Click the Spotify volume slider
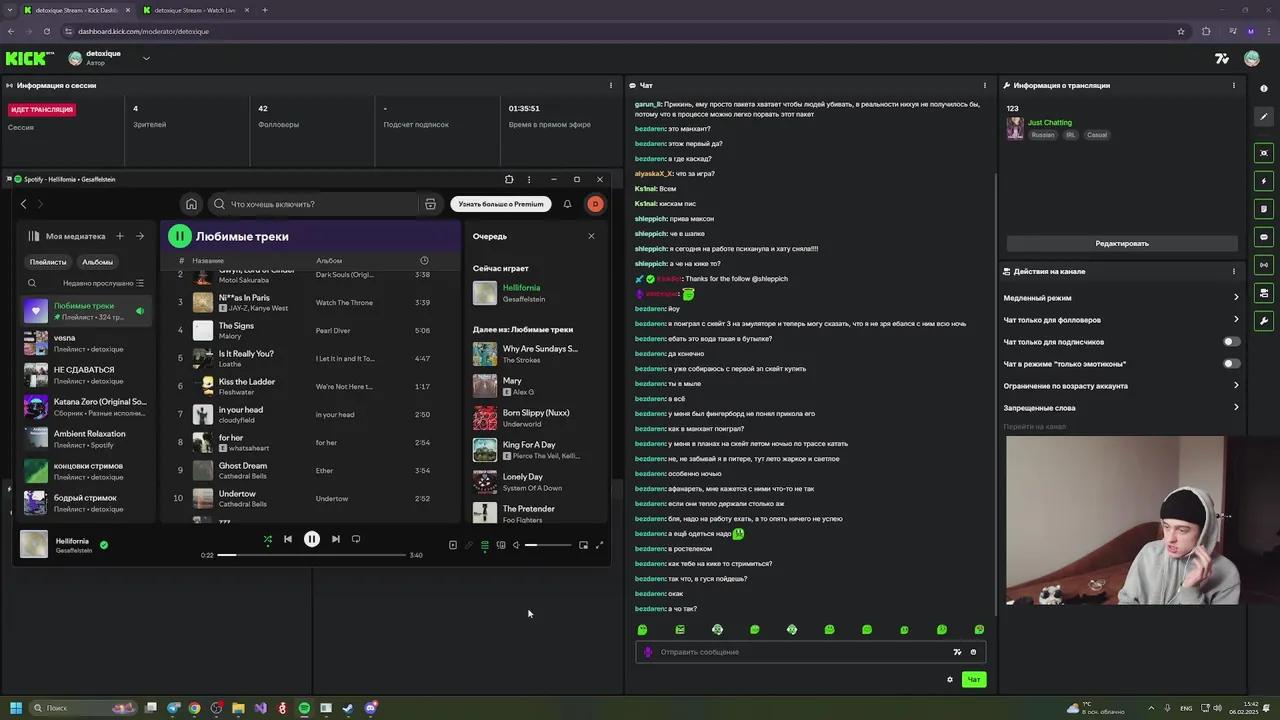The width and height of the screenshot is (1280, 720). tap(548, 545)
